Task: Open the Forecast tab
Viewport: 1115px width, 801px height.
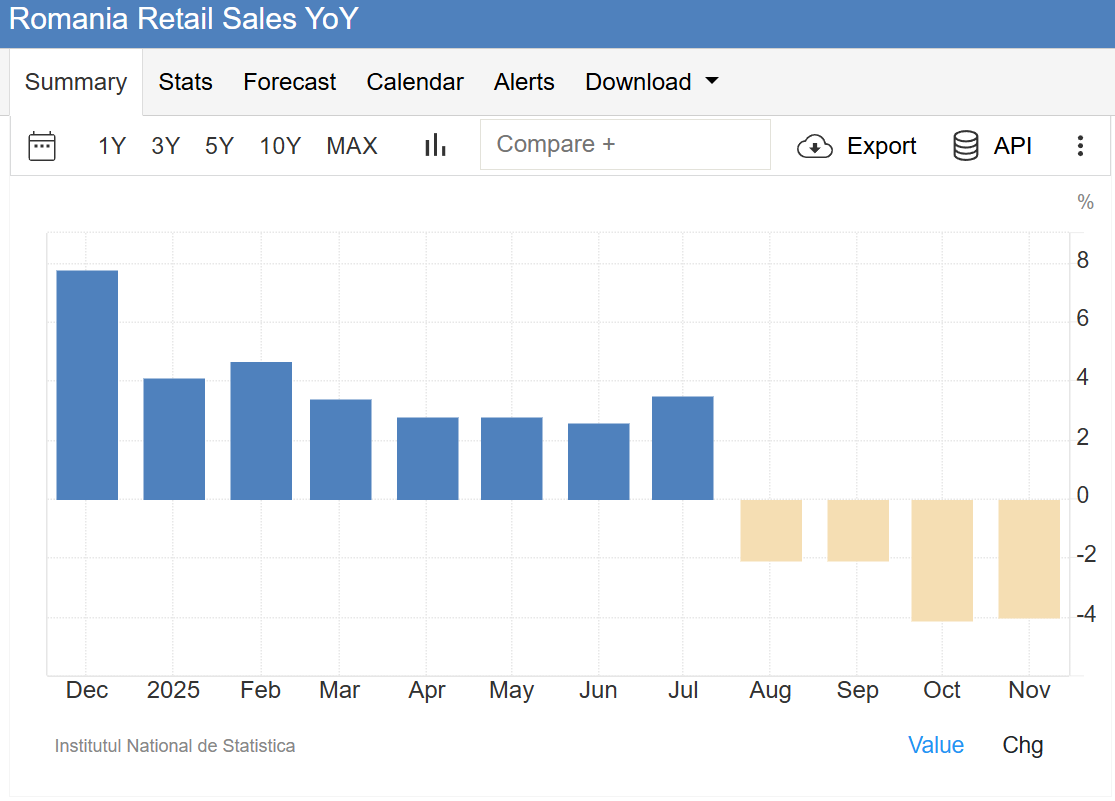Action: click(289, 82)
